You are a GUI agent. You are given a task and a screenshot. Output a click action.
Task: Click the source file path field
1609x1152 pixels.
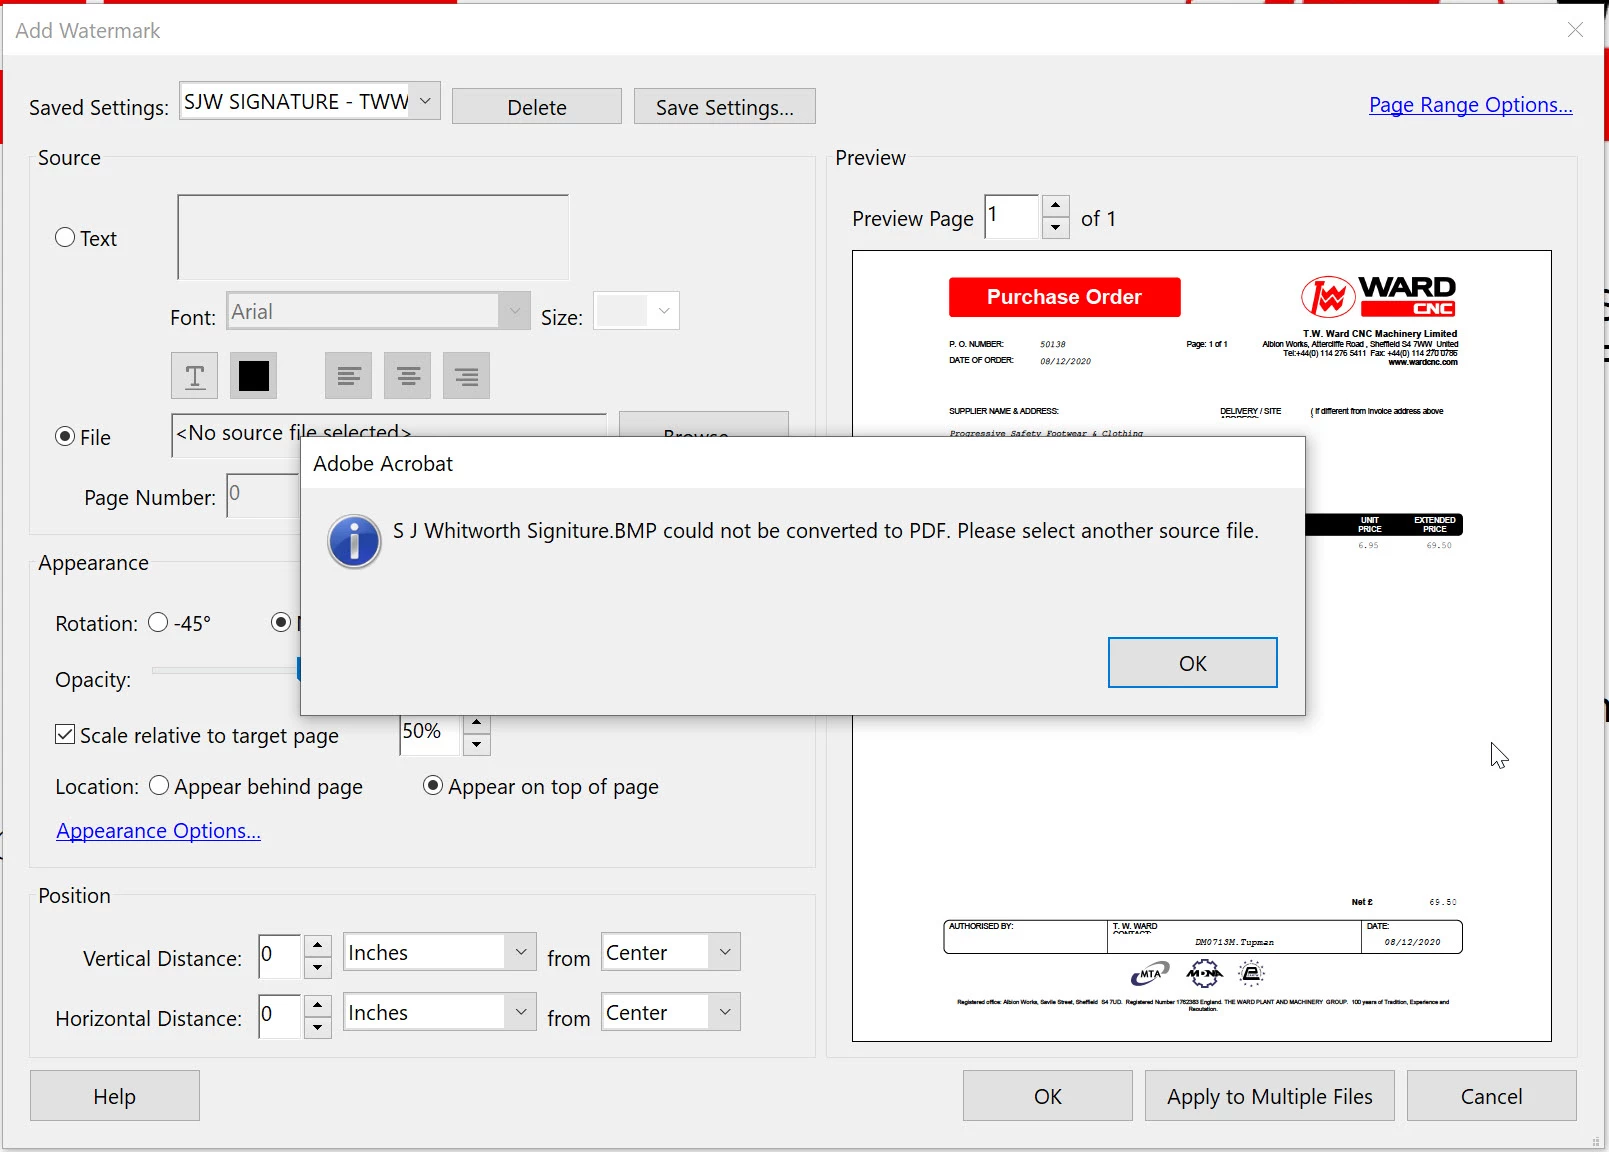coord(389,426)
